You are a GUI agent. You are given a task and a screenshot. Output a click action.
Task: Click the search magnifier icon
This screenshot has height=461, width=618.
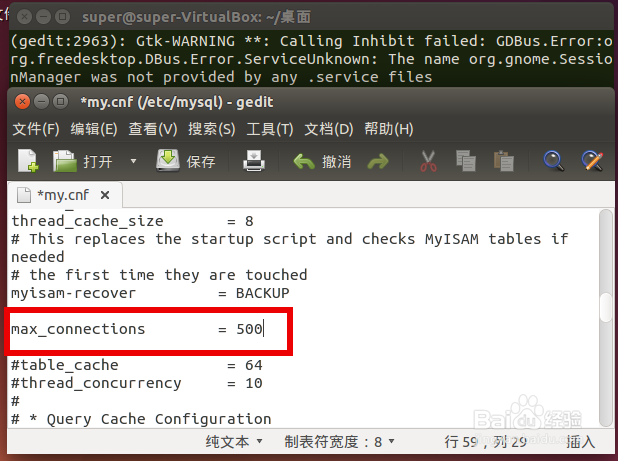click(x=554, y=161)
